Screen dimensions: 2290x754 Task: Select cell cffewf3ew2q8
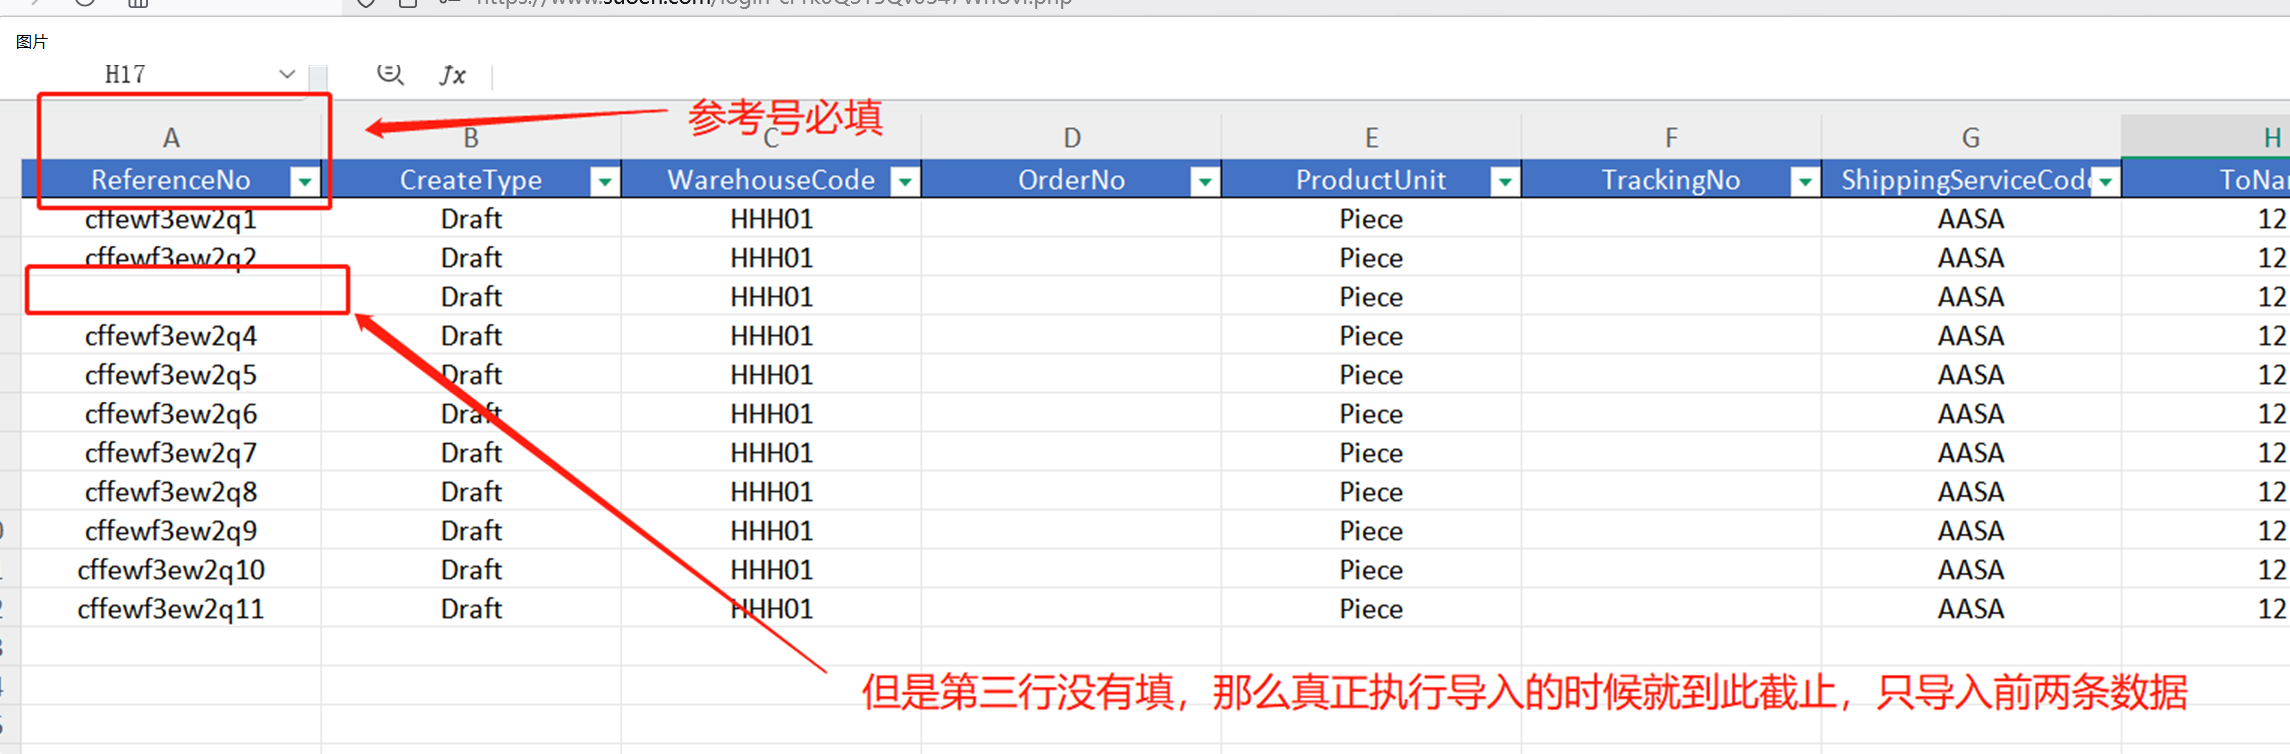[x=171, y=491]
